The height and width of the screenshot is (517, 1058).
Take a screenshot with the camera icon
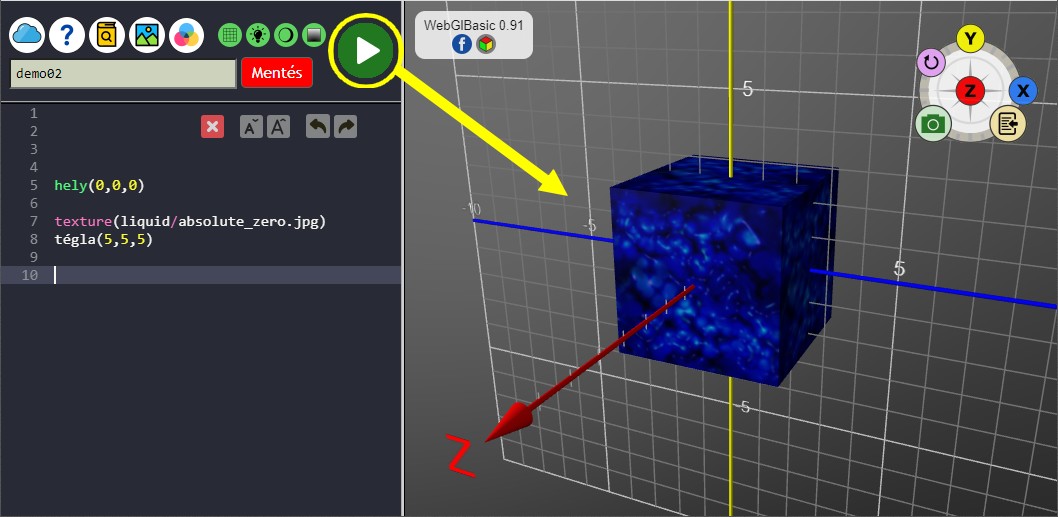(x=933, y=124)
